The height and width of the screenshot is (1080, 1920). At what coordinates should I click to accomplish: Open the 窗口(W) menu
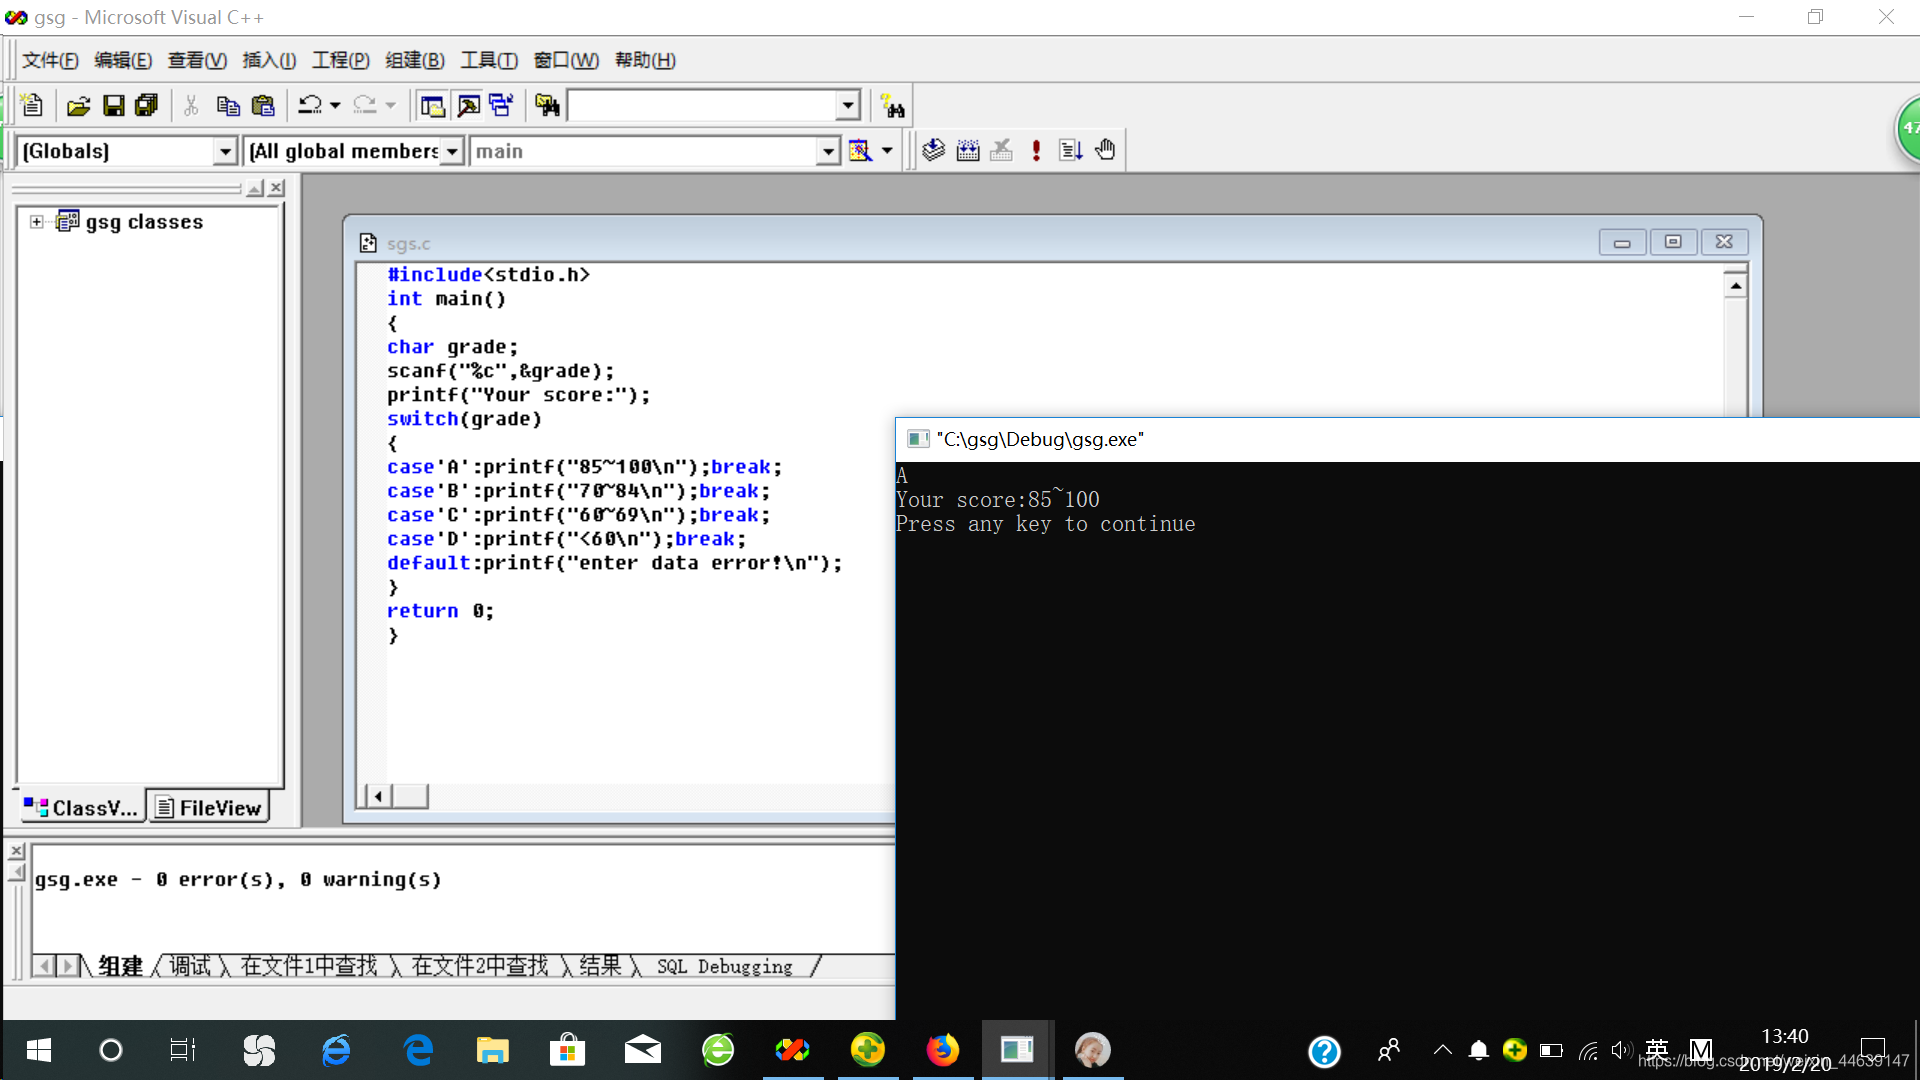tap(566, 60)
